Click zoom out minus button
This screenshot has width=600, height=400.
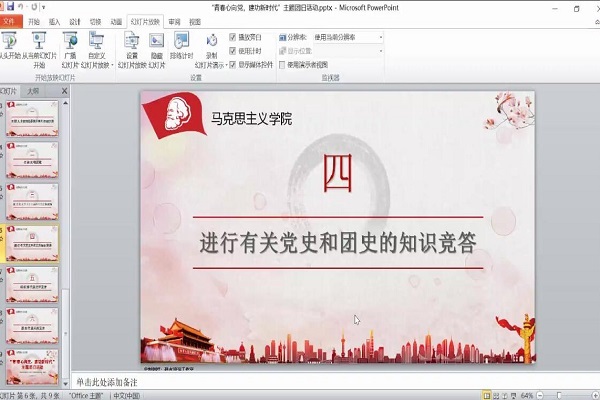(x=540, y=395)
